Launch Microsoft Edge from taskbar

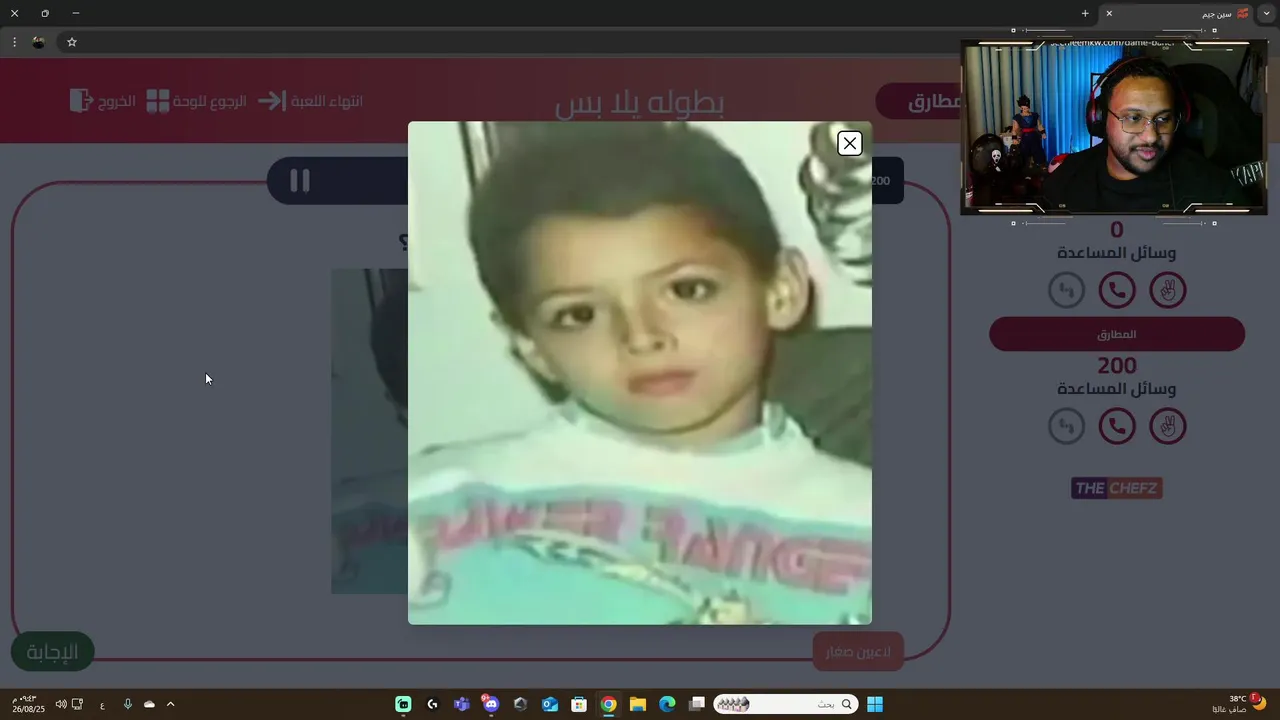[x=667, y=704]
